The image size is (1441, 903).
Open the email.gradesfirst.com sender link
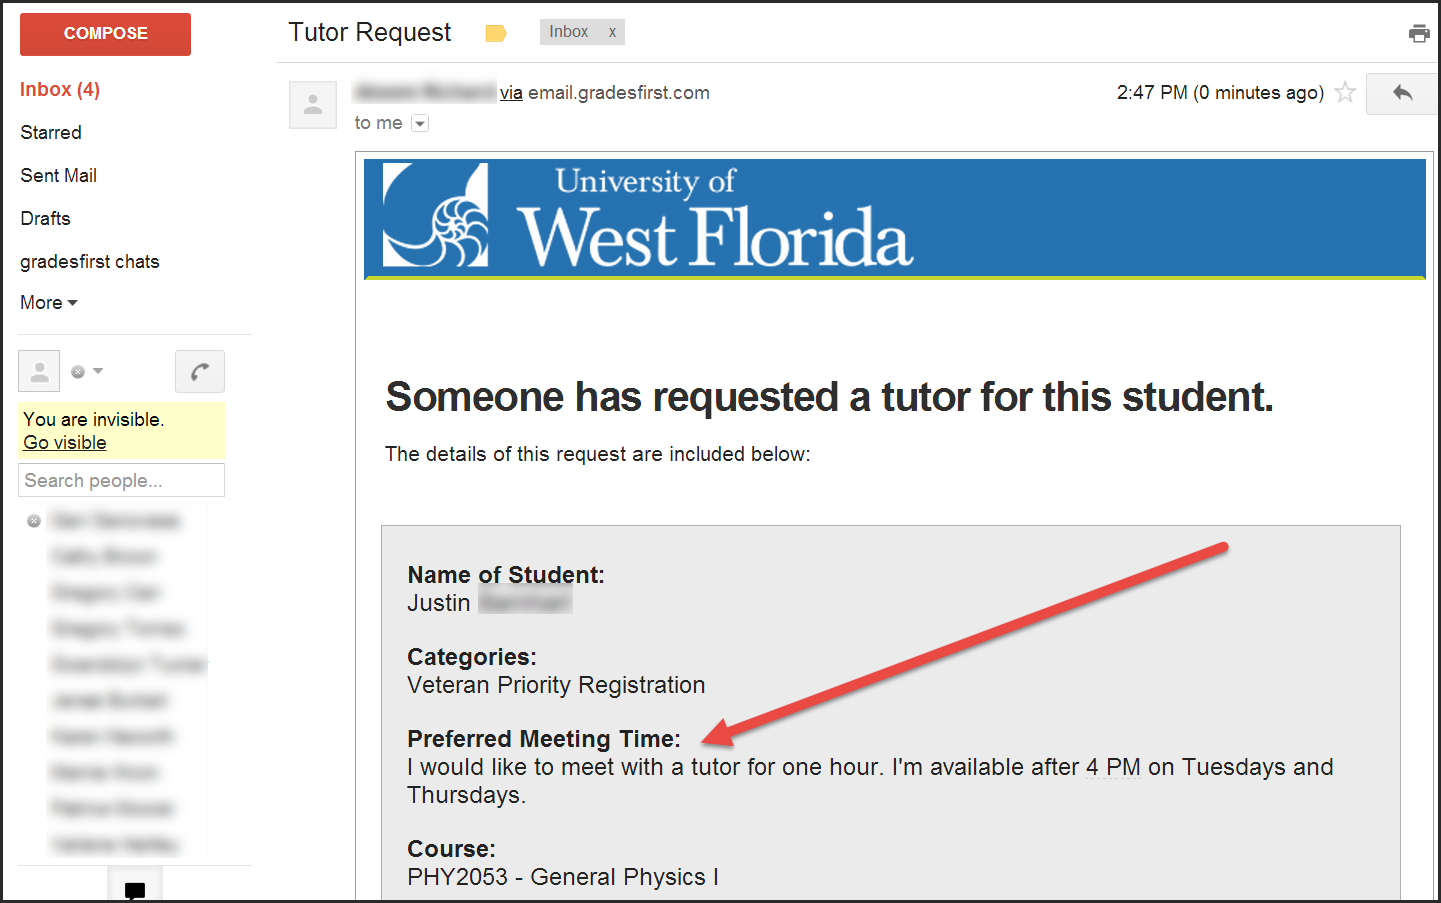617,92
